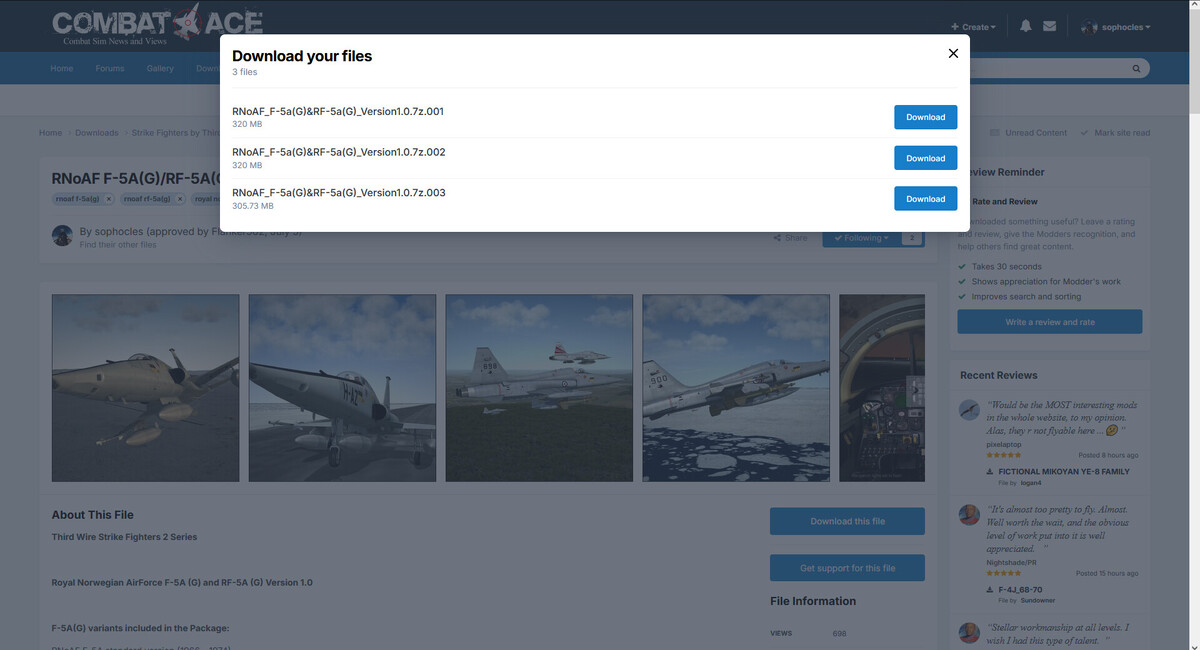Go to the Home nav tab
The image size is (1200, 650).
pos(62,68)
